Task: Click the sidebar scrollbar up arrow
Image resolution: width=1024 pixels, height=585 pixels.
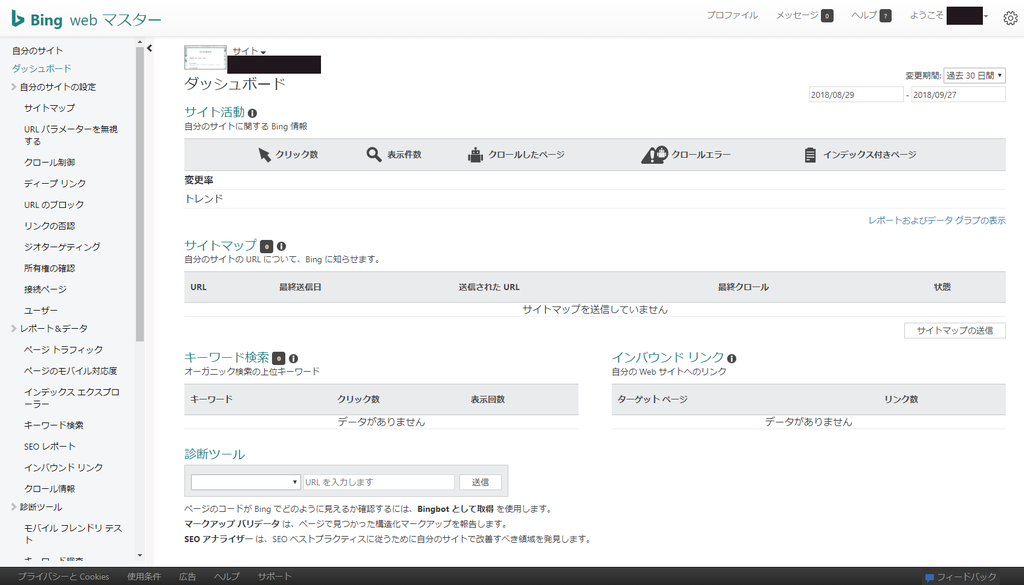Action: (139, 42)
